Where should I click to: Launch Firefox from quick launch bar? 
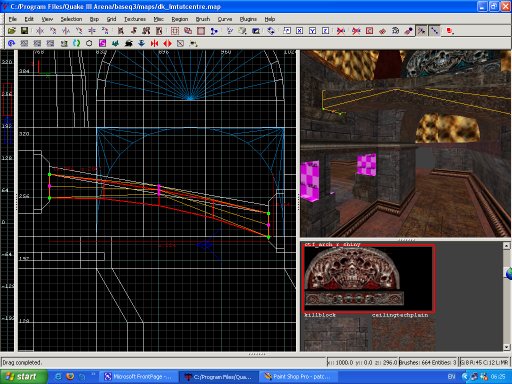(70, 377)
